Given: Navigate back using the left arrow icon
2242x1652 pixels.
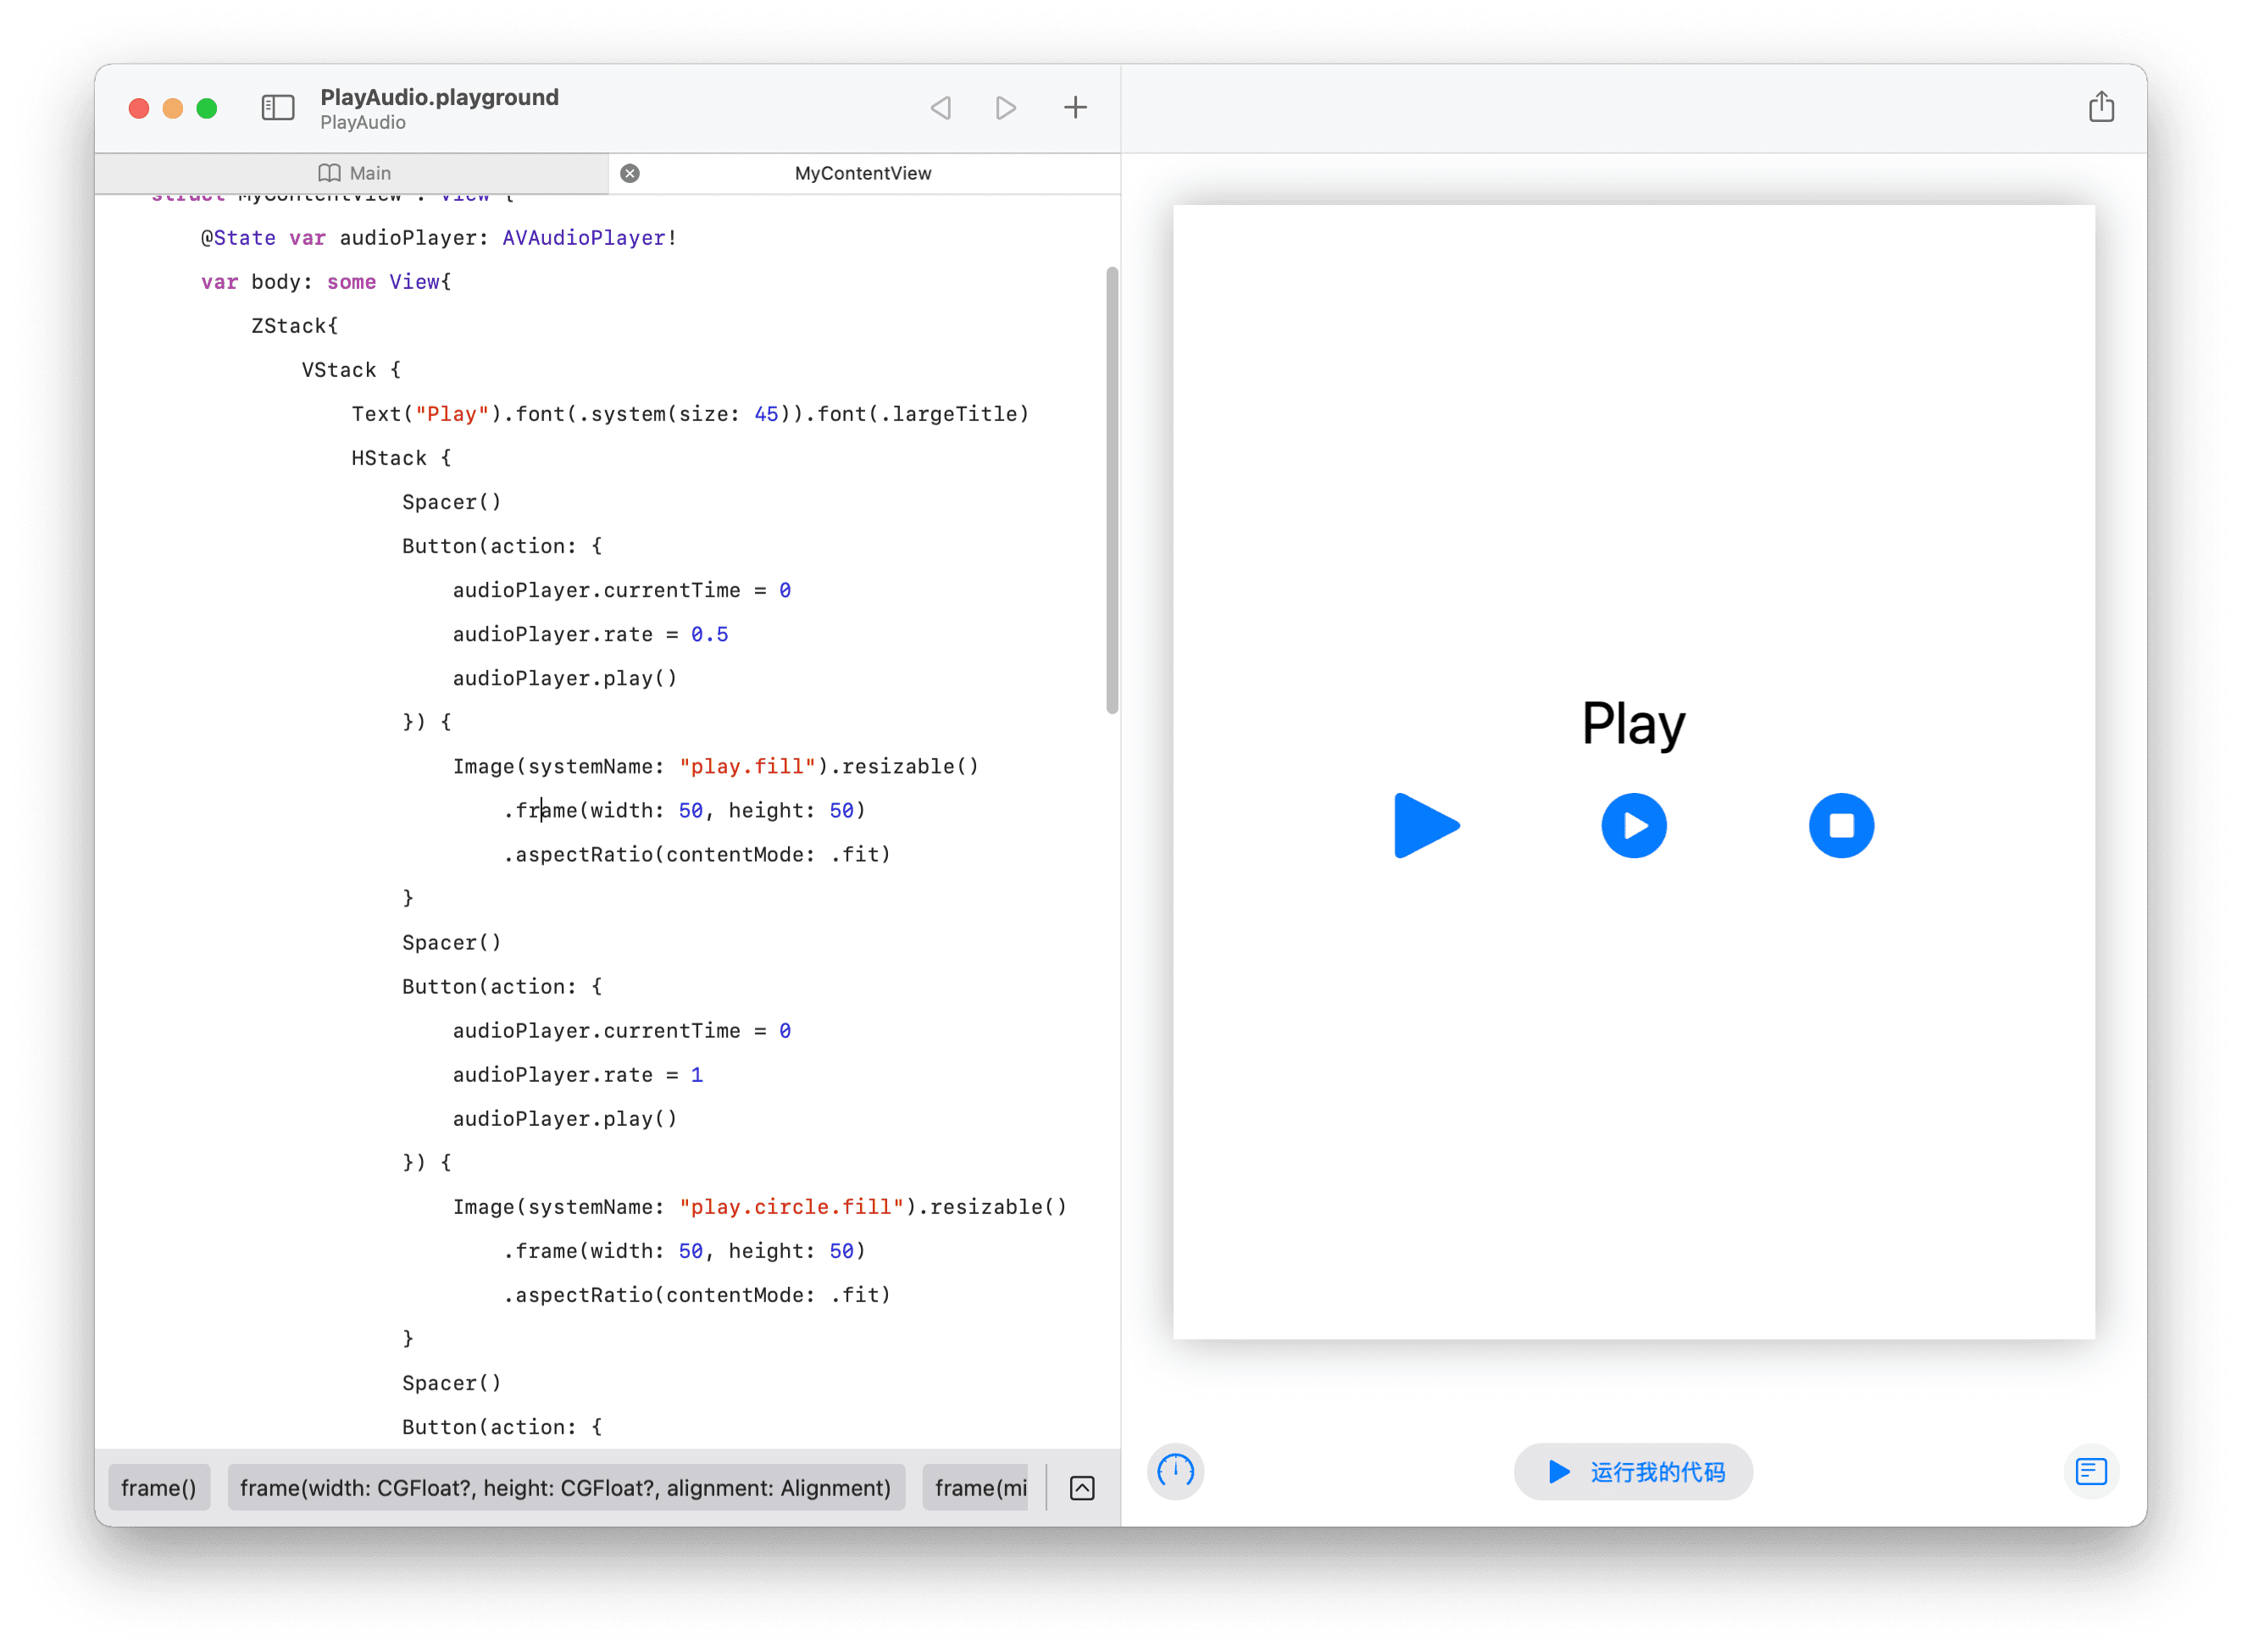Looking at the screenshot, I should pyautogui.click(x=940, y=107).
